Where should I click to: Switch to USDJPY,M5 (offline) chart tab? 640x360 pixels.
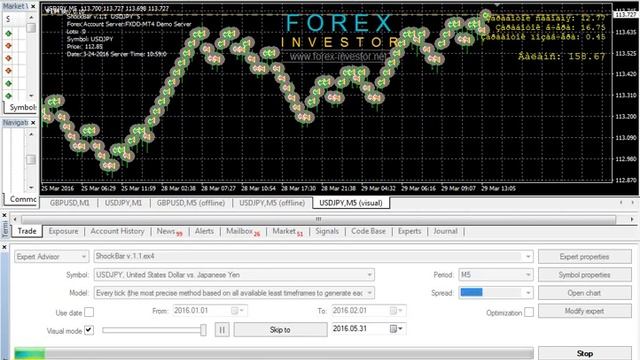(272, 203)
